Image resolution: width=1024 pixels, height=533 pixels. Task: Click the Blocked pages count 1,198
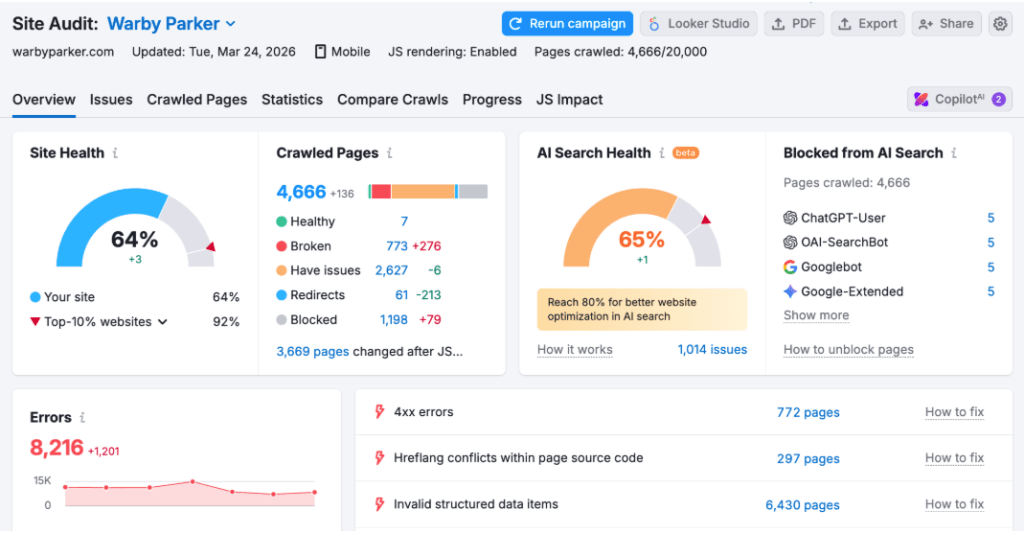click(394, 320)
